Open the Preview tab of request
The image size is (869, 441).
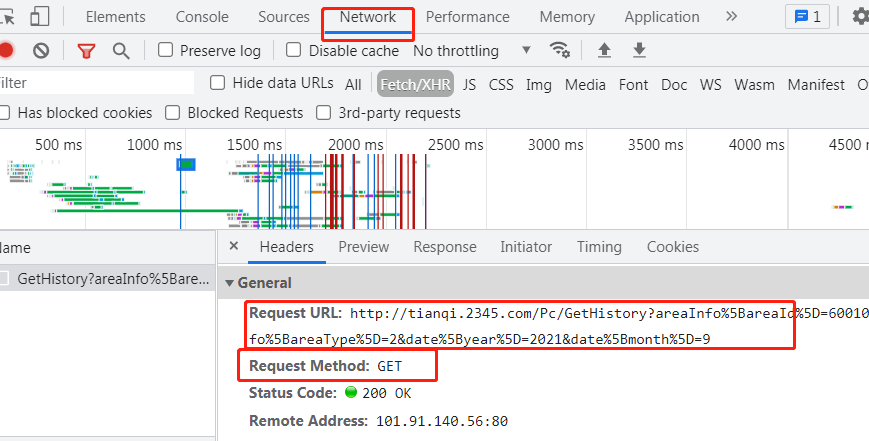pyautogui.click(x=363, y=247)
